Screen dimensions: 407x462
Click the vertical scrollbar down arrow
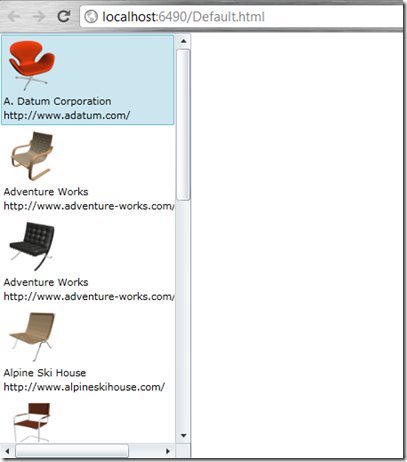(183, 436)
